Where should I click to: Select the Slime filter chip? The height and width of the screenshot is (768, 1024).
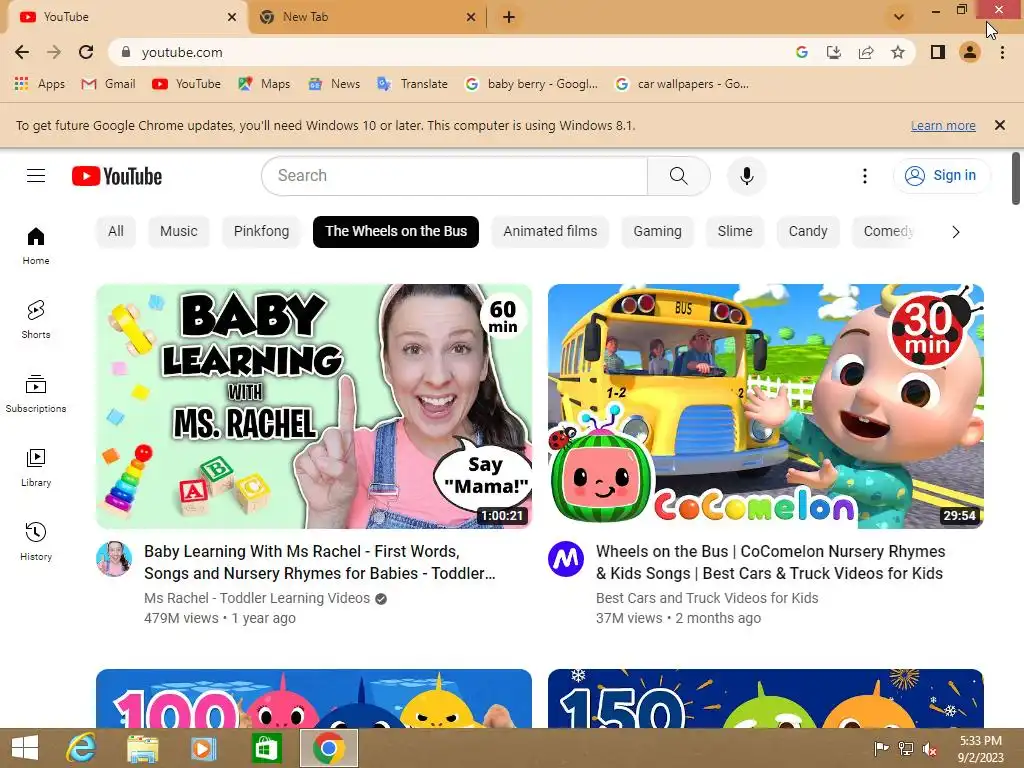click(x=735, y=231)
